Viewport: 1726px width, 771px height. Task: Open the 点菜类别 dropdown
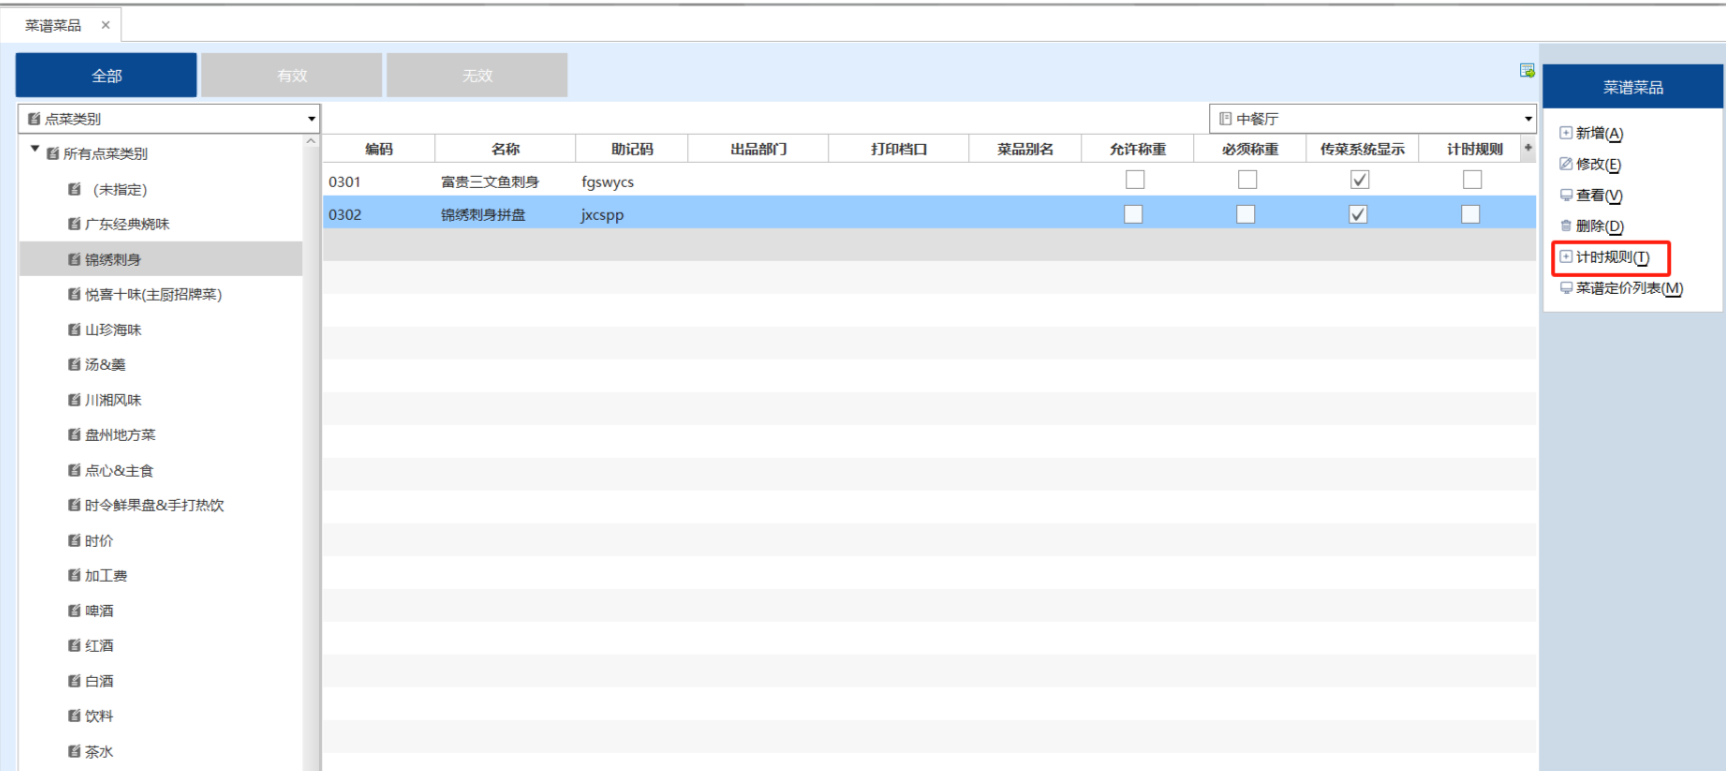311,119
